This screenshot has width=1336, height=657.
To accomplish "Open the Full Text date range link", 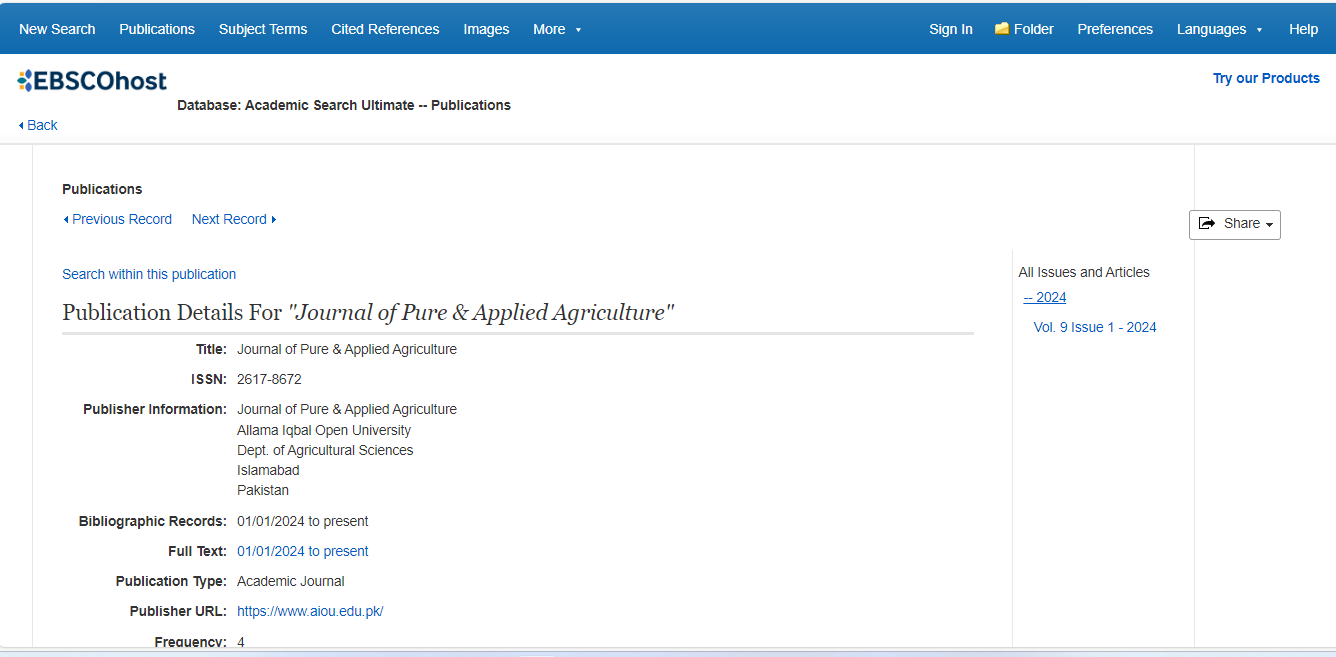I will click(x=302, y=551).
